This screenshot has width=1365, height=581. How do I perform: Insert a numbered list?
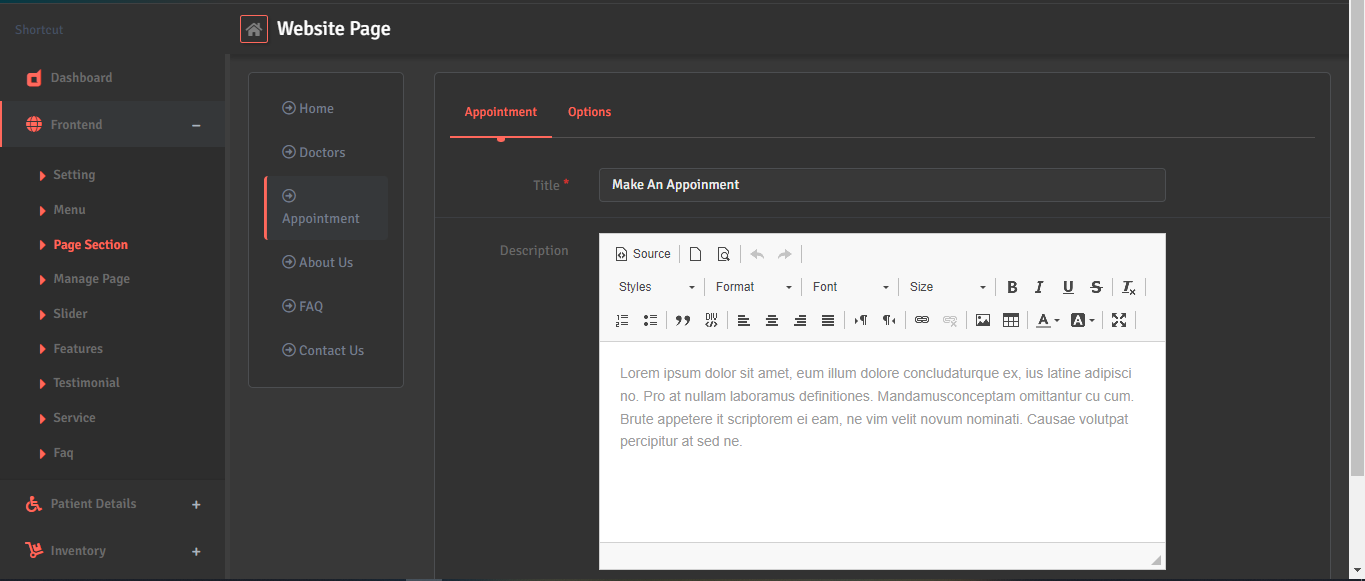622,320
